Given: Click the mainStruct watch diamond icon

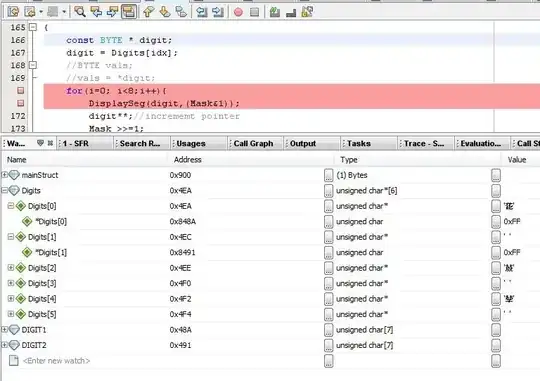Looking at the screenshot, I should 14,175.
